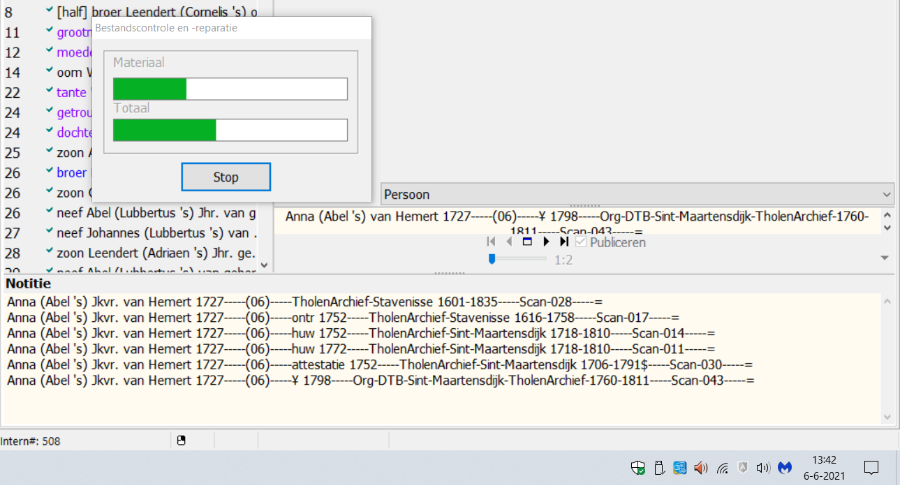900x485 pixels.
Task: Click the next record arrow
Action: (x=546, y=242)
